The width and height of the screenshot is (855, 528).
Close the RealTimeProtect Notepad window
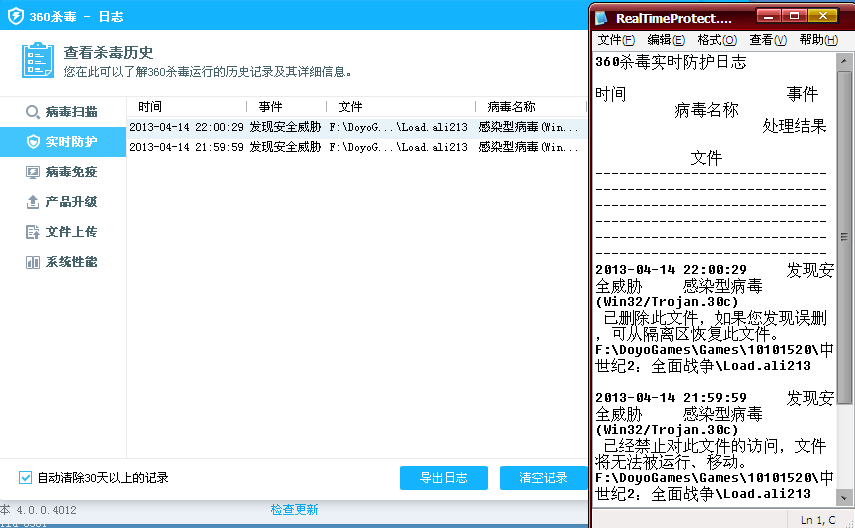(x=822, y=16)
